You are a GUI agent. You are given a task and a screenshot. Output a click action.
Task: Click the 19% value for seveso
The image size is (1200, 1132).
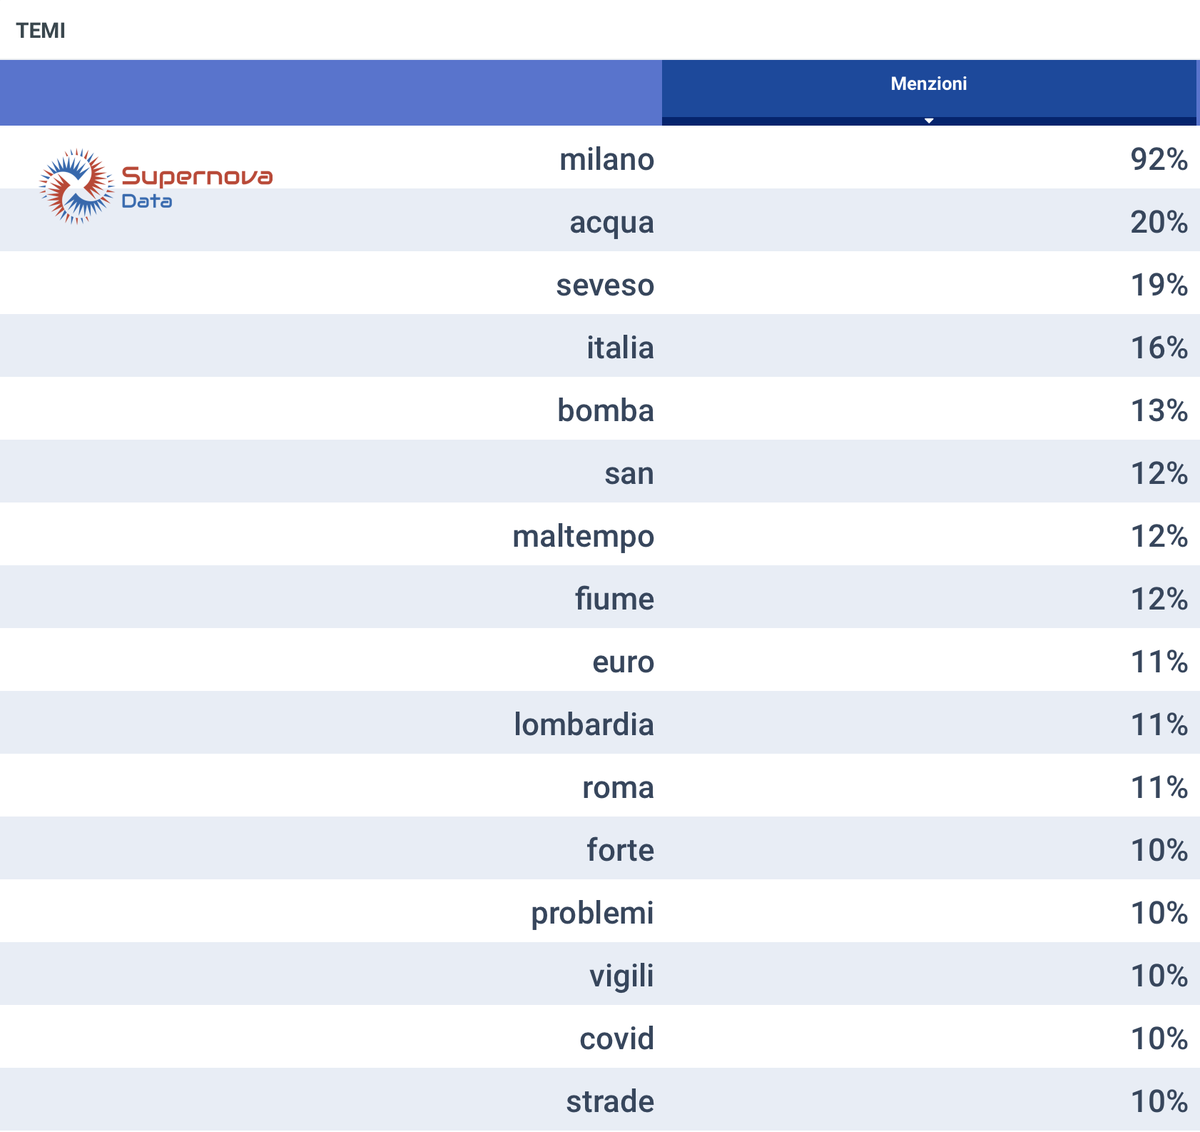point(1159,285)
